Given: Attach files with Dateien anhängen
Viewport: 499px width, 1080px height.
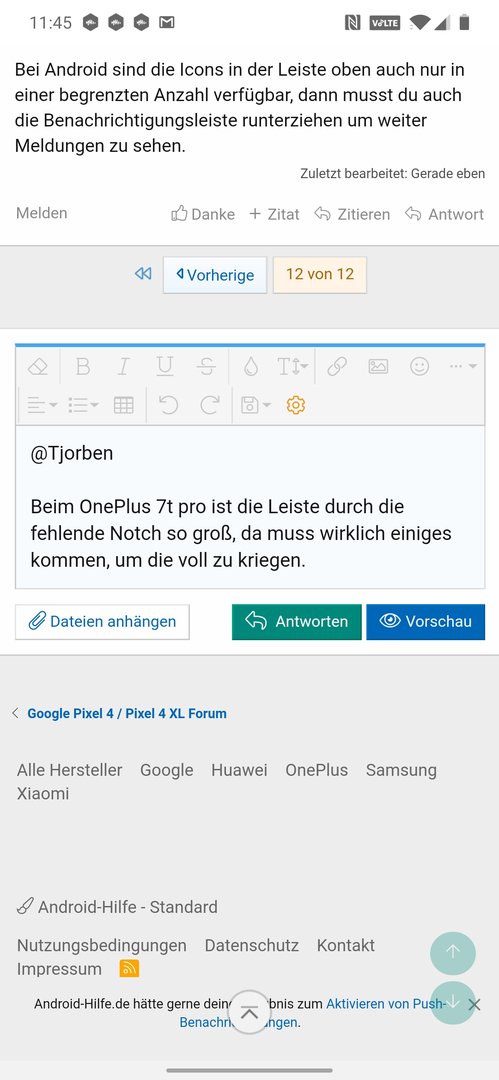Looking at the screenshot, I should 102,621.
